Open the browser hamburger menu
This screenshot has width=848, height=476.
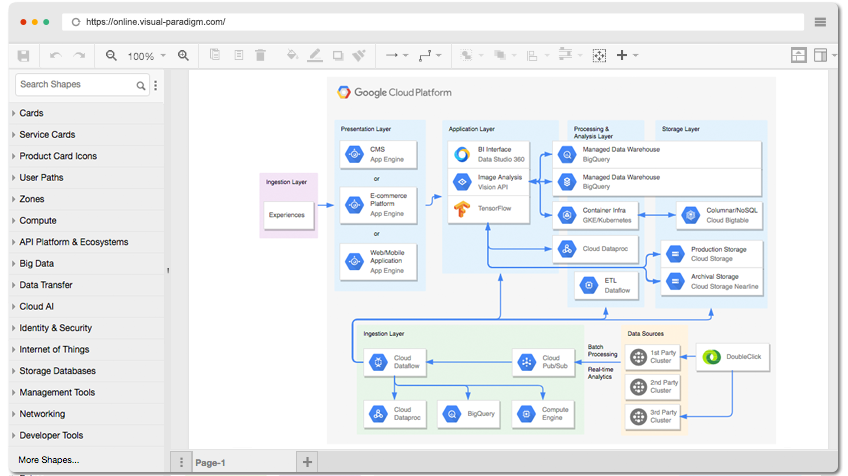click(x=820, y=22)
